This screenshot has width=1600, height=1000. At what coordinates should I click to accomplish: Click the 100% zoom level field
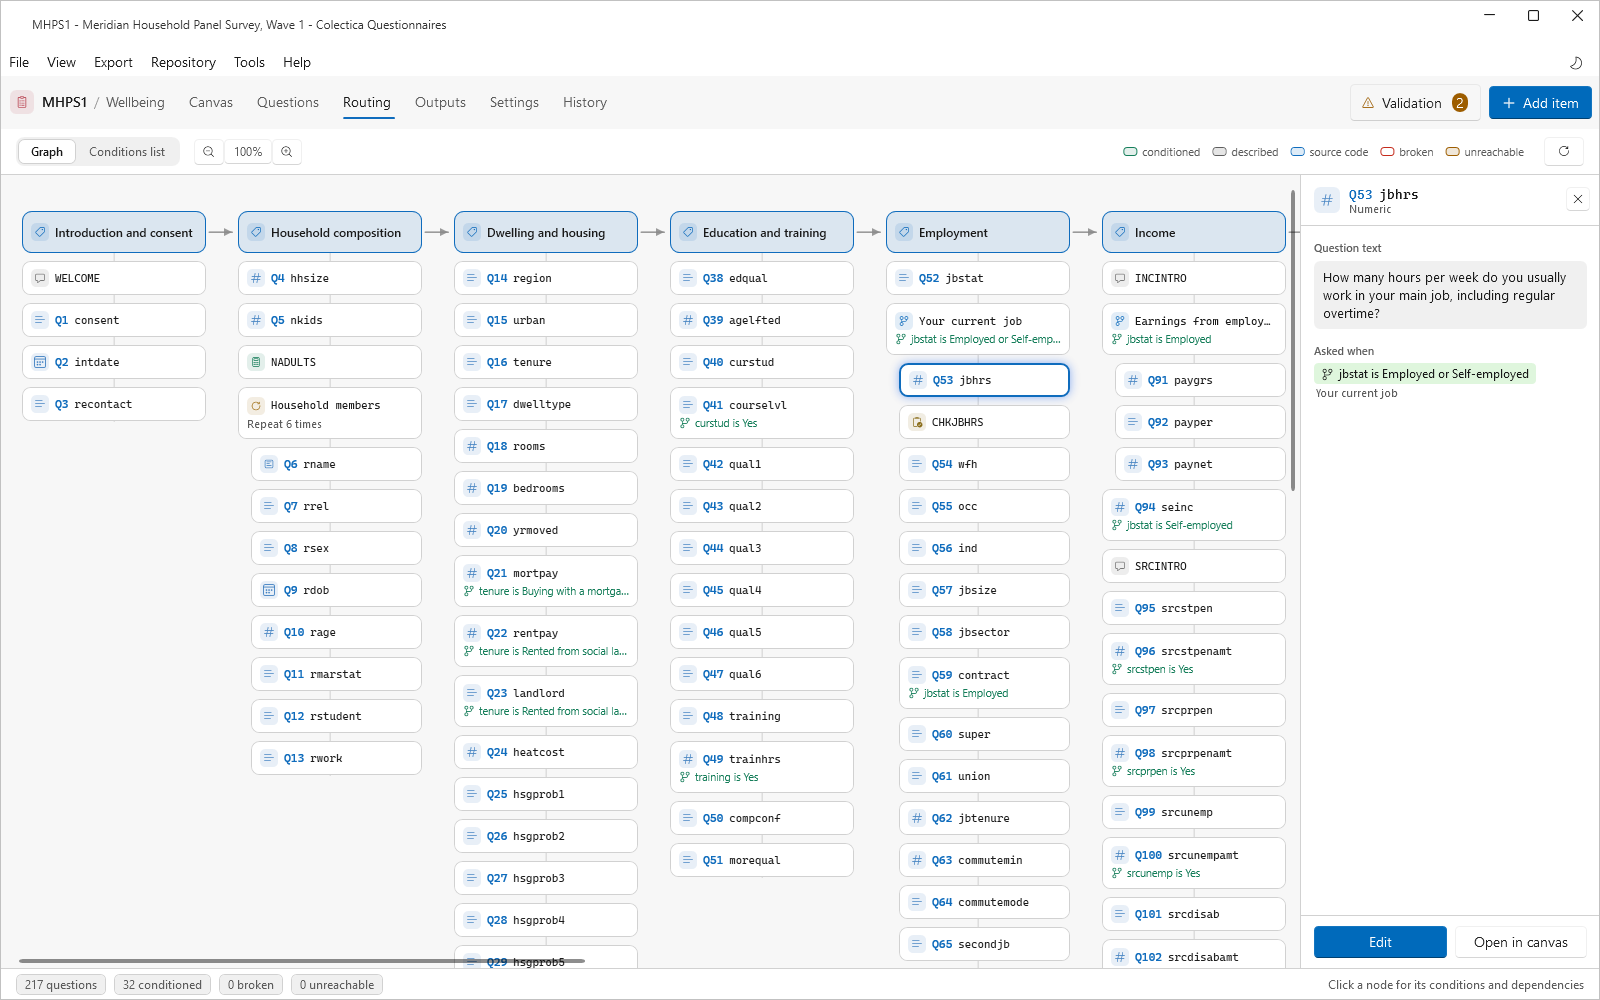(x=248, y=152)
